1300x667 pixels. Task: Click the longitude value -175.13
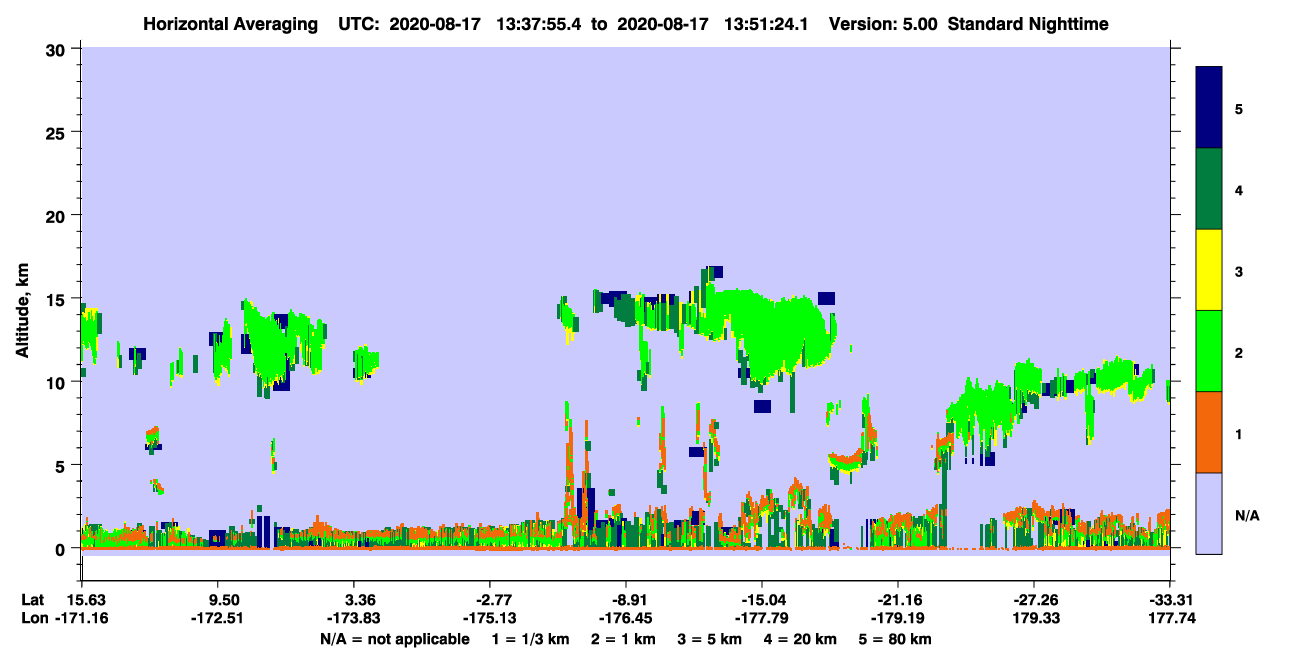coord(489,618)
